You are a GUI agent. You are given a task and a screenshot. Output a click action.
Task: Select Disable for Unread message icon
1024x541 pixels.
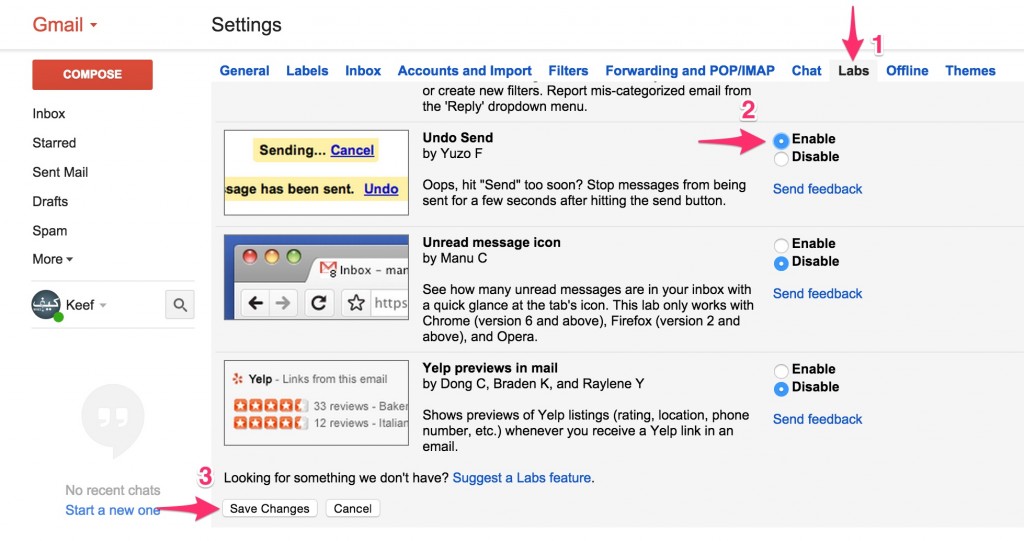pos(780,262)
